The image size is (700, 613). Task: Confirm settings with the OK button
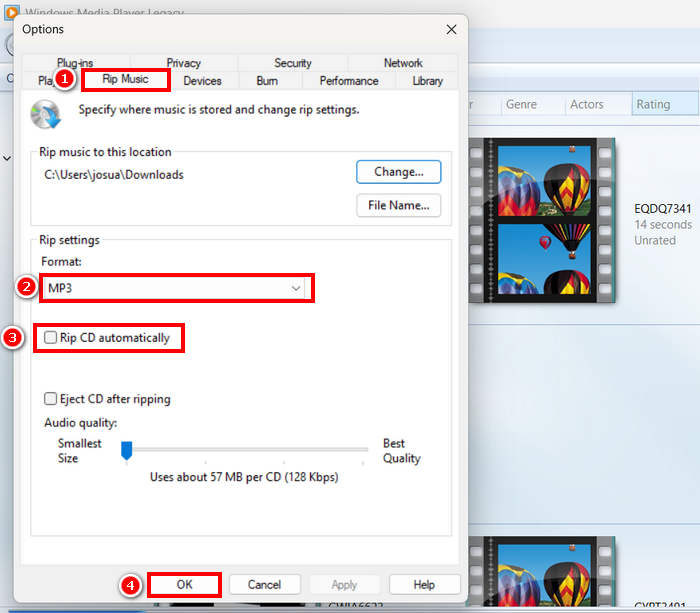tap(184, 584)
